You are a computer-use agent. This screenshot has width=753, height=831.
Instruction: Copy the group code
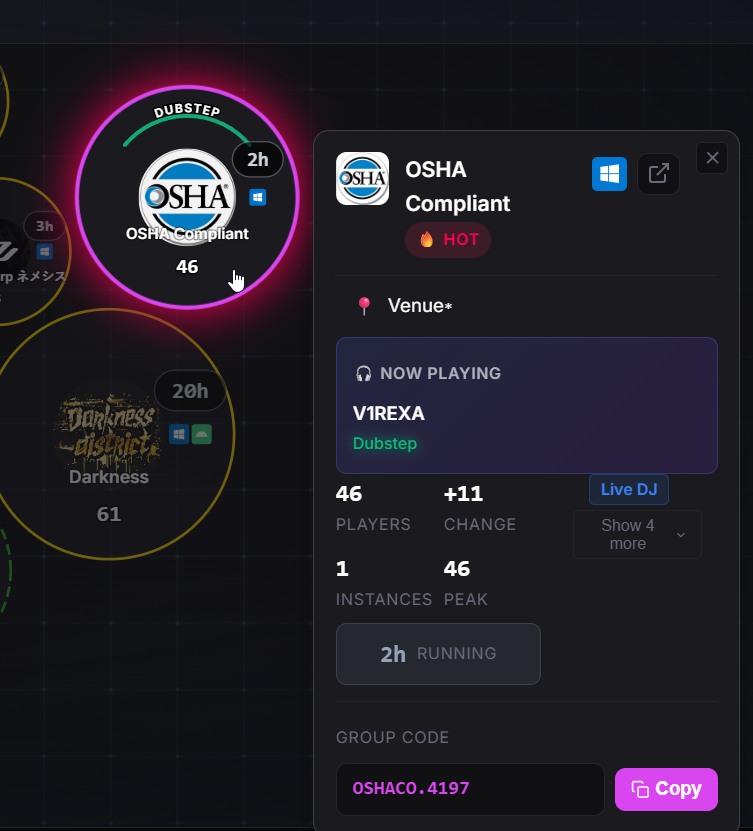666,789
